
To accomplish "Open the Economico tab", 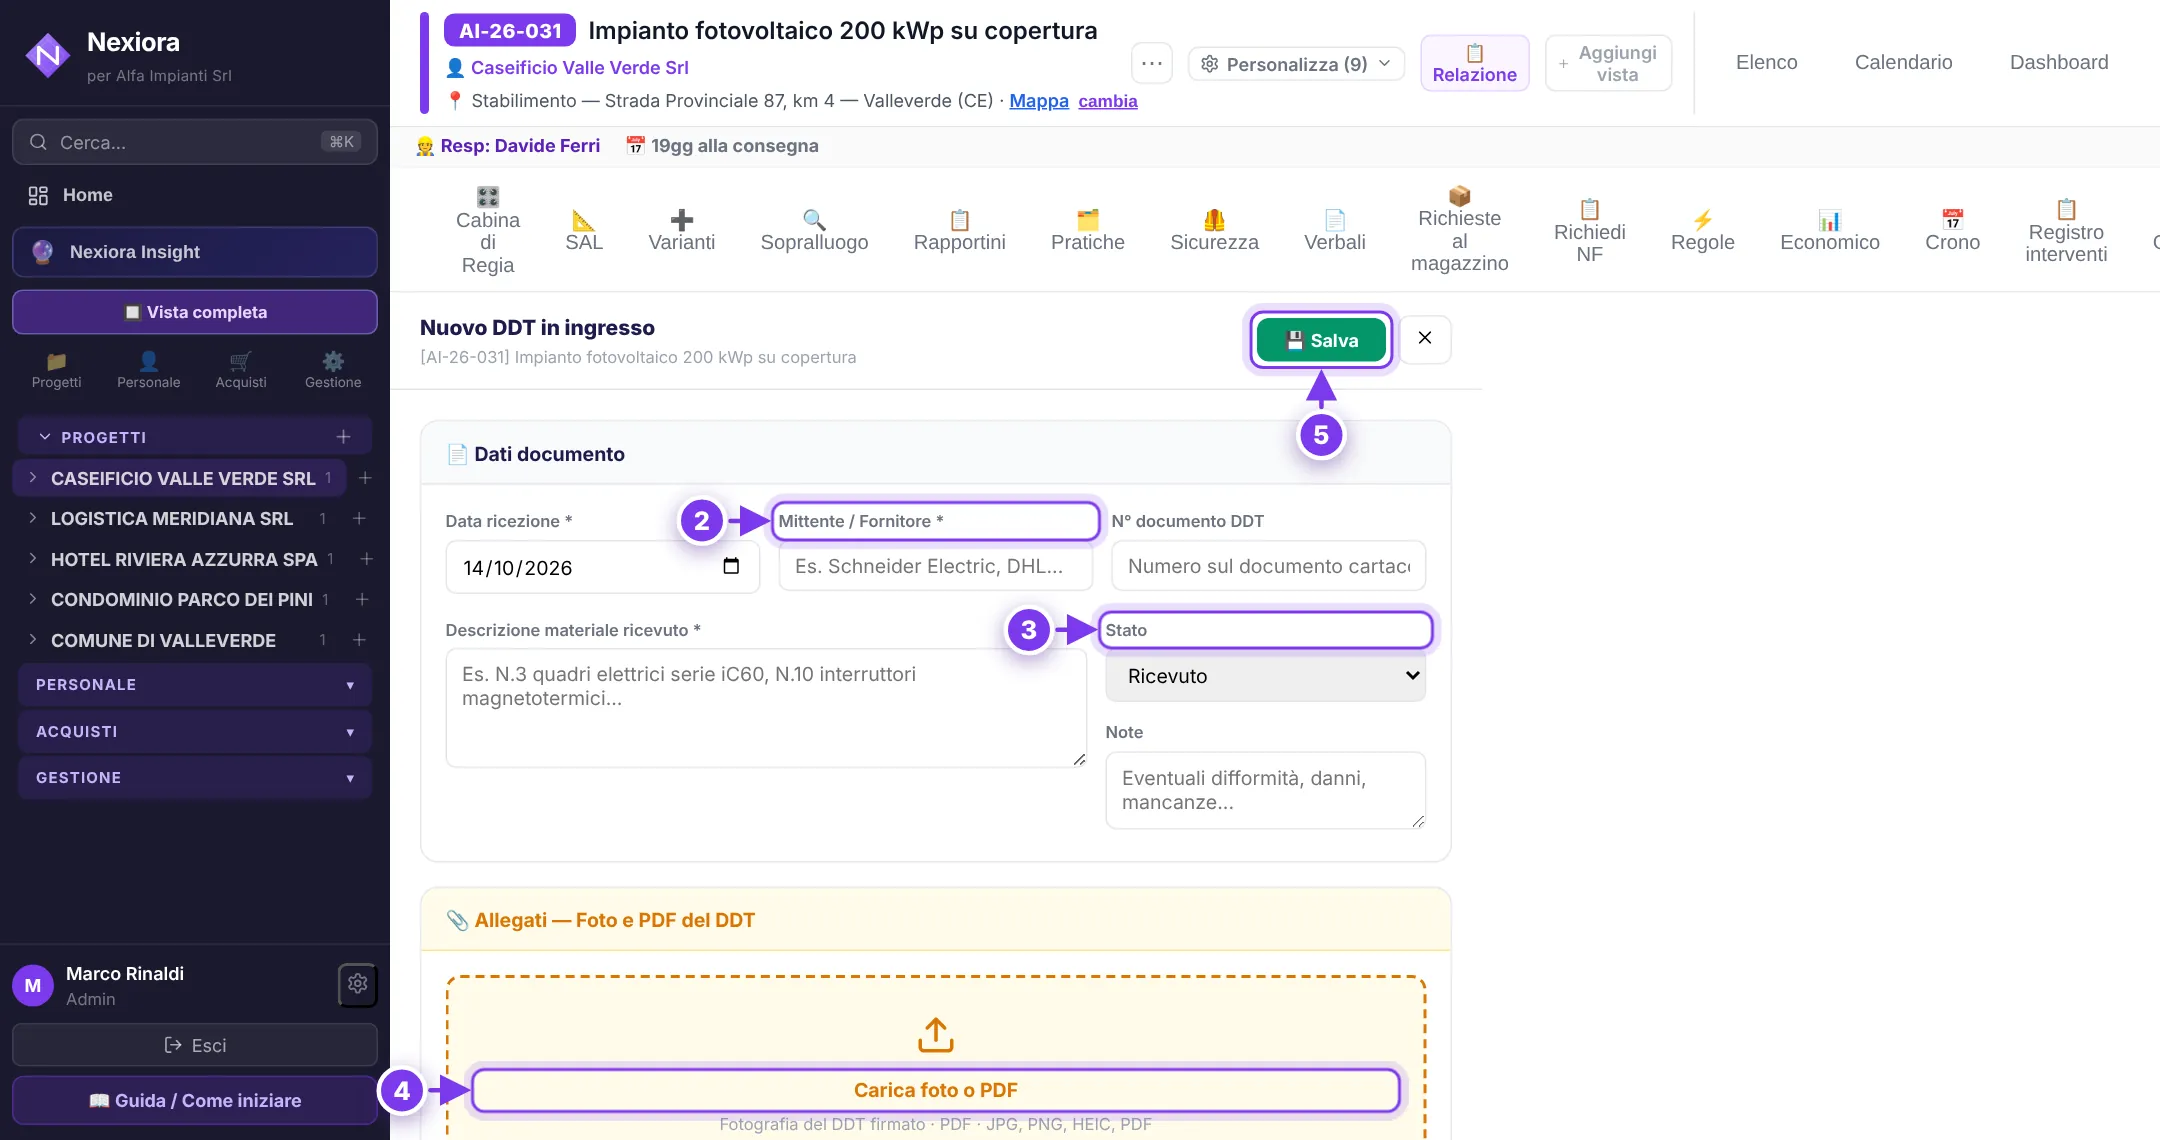I will [1830, 231].
